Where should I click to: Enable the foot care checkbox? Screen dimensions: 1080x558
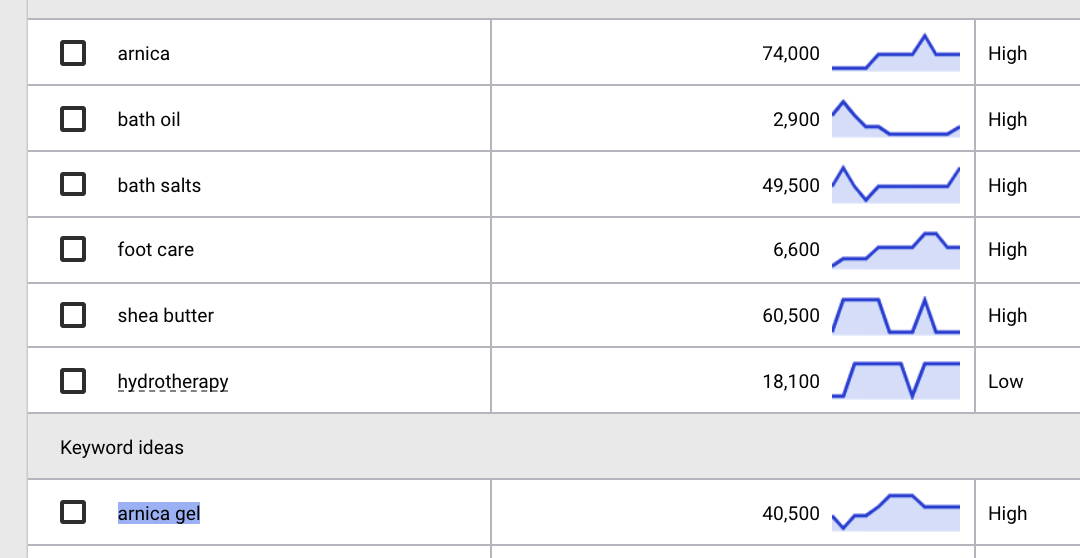[x=73, y=249]
